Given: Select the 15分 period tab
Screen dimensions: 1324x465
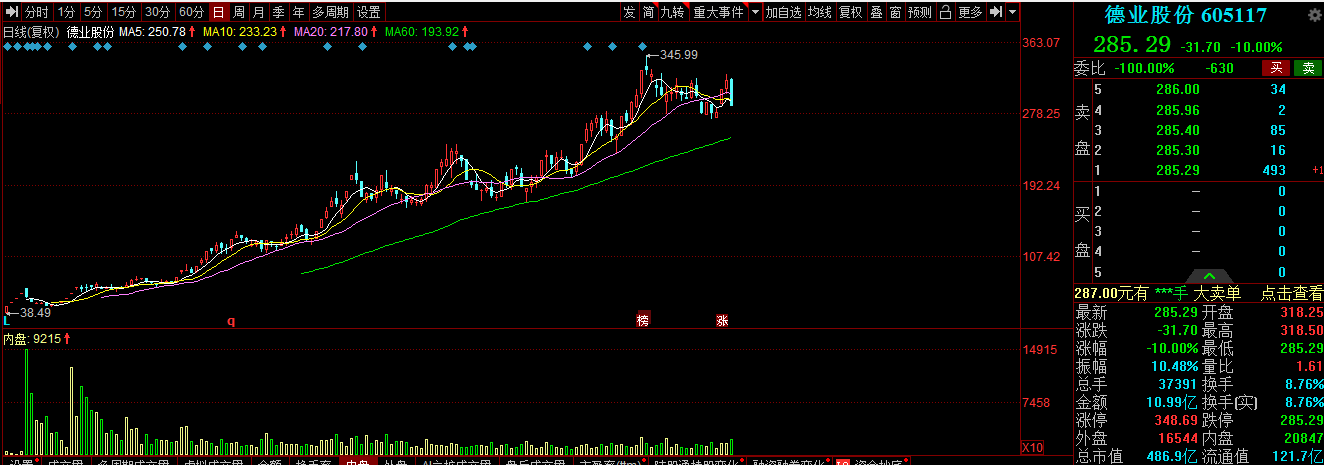Looking at the screenshot, I should (x=124, y=12).
